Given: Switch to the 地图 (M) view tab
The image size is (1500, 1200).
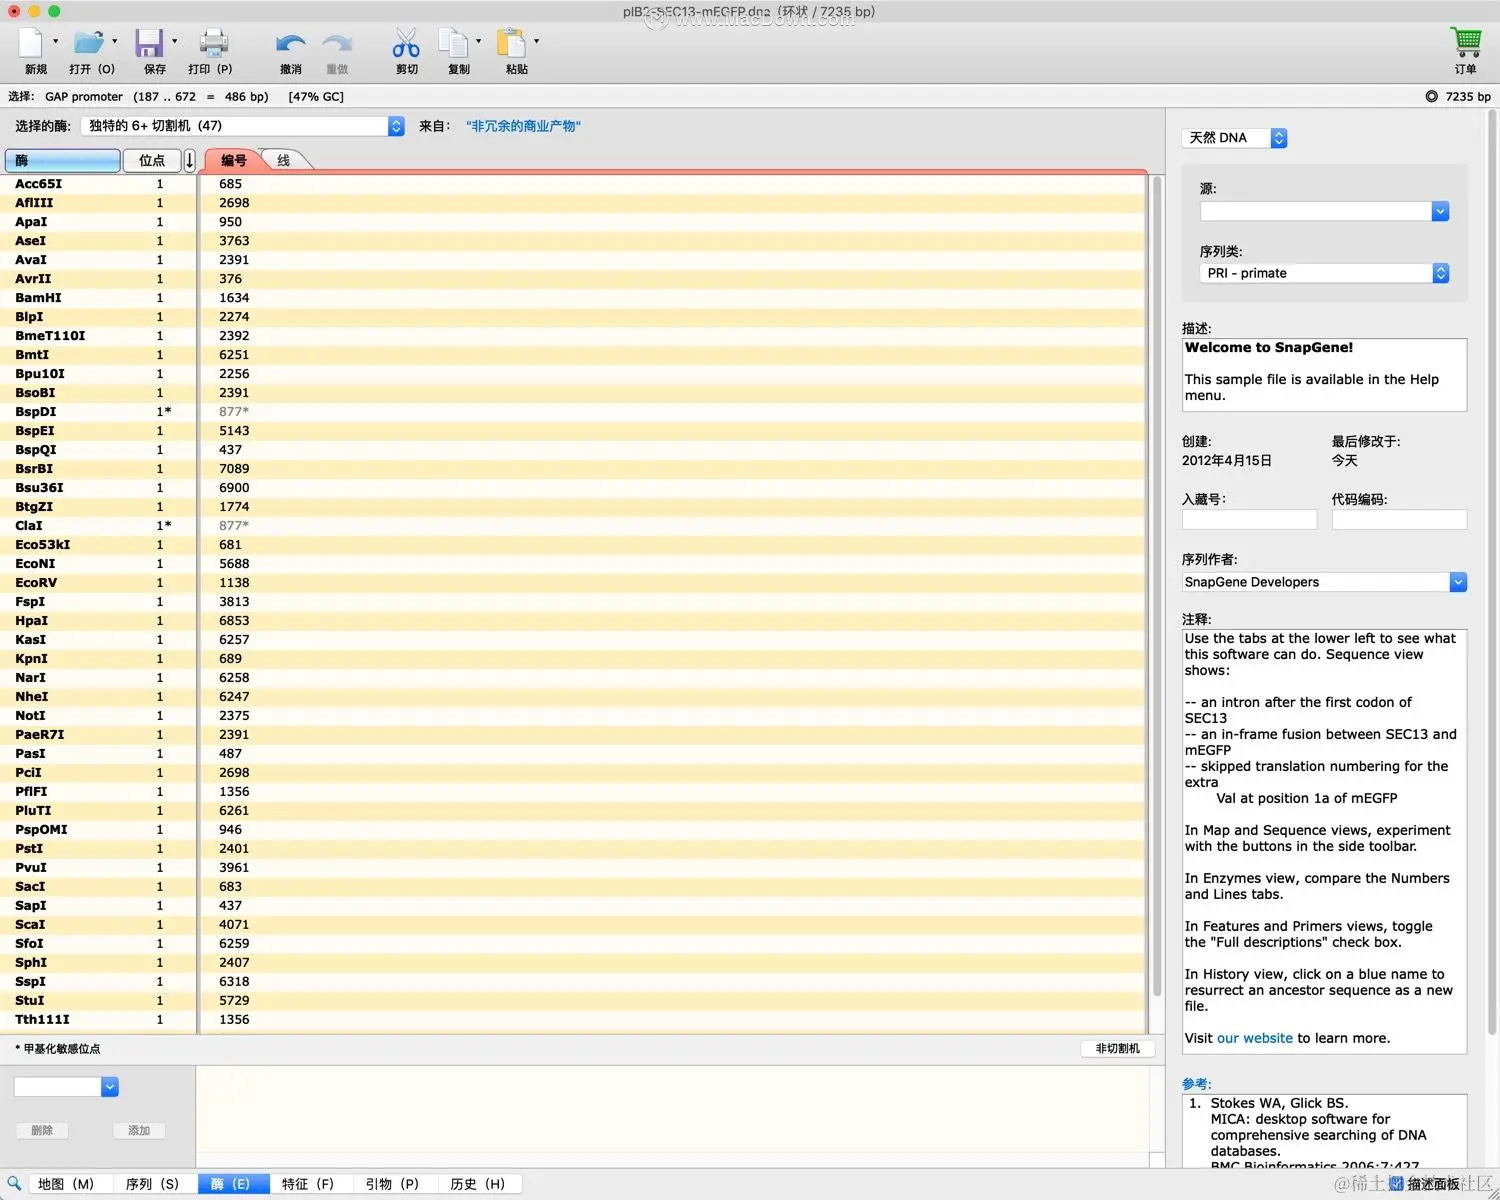Looking at the screenshot, I should coord(66,1184).
